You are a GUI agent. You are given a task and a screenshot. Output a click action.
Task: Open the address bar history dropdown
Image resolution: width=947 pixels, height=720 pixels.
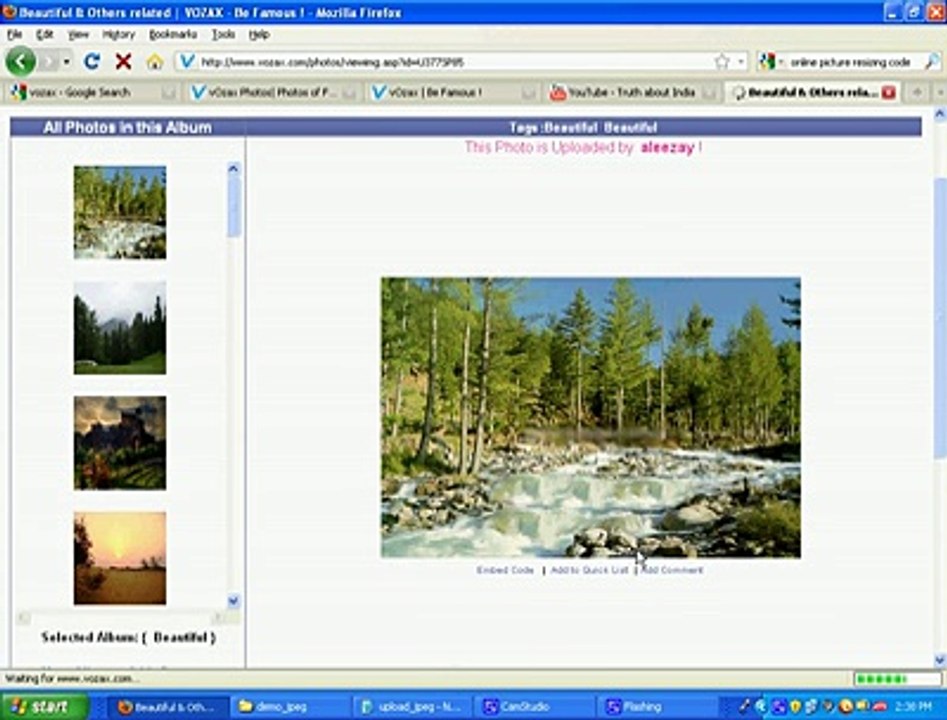(741, 62)
